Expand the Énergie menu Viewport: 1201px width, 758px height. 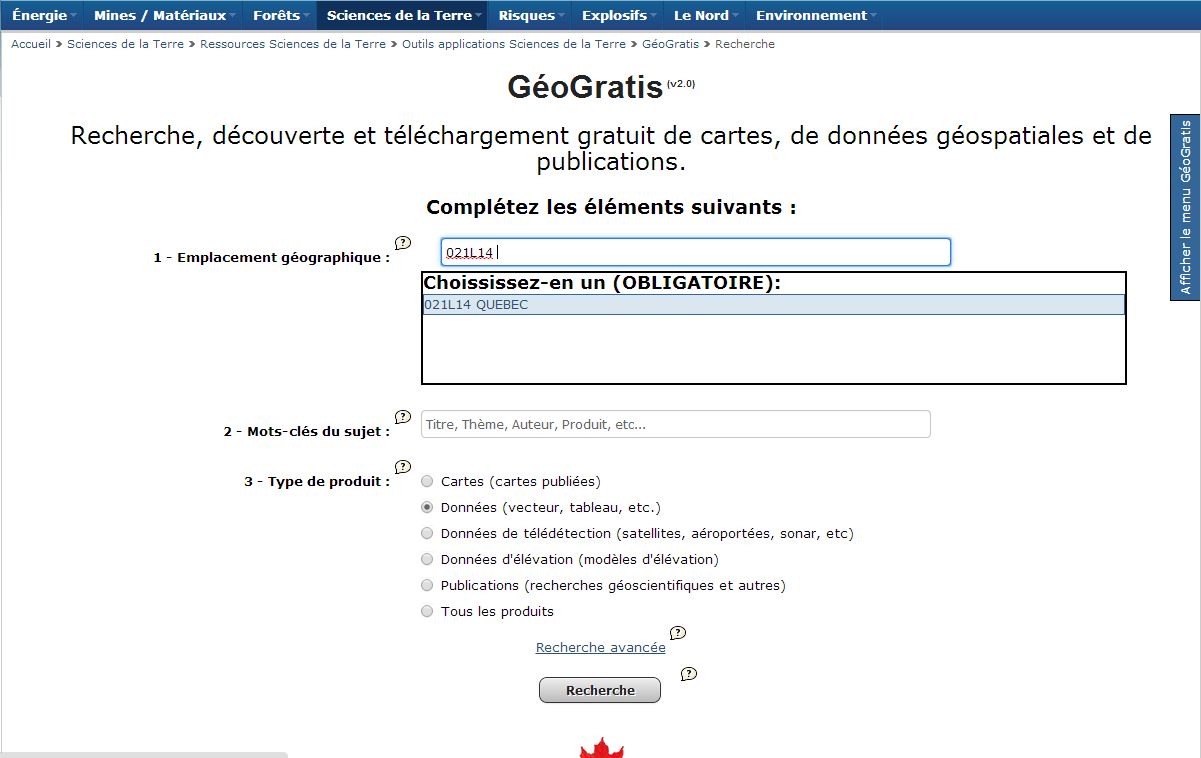tap(43, 15)
